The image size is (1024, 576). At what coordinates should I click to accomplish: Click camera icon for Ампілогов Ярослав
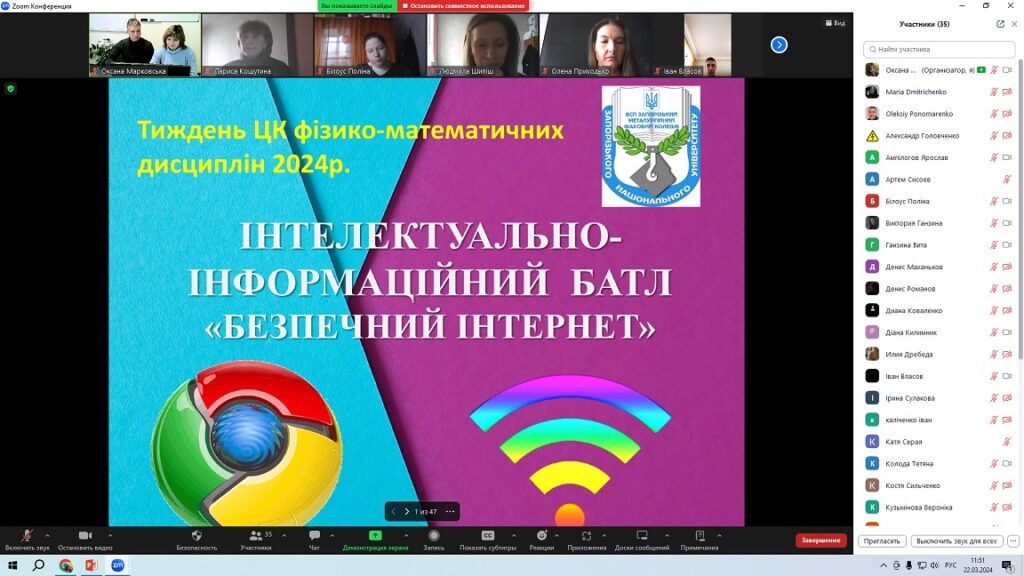tap(1007, 157)
